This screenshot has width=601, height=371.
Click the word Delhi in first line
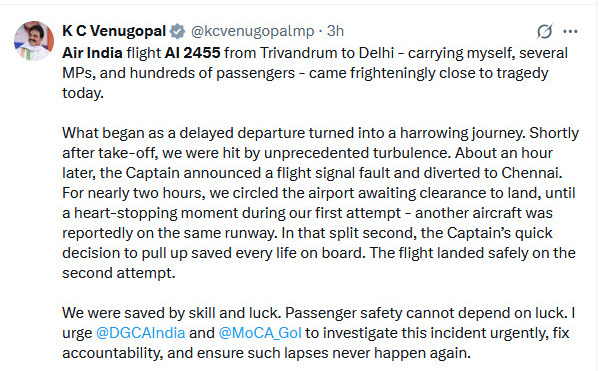[376, 53]
